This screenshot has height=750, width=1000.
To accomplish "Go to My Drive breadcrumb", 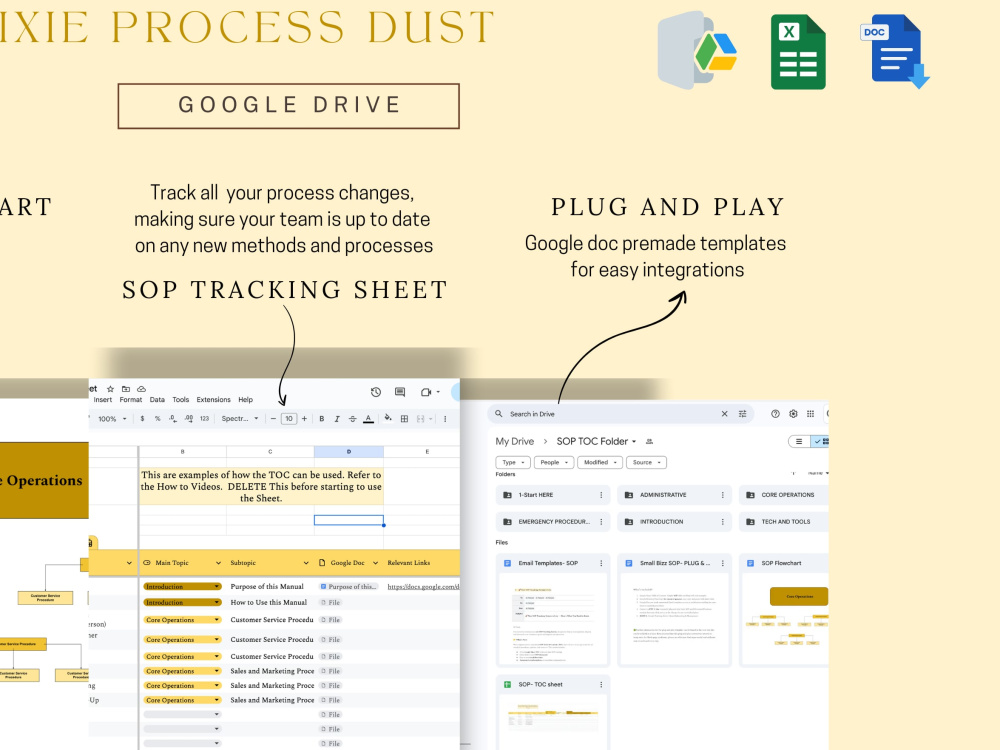I will click(x=515, y=441).
